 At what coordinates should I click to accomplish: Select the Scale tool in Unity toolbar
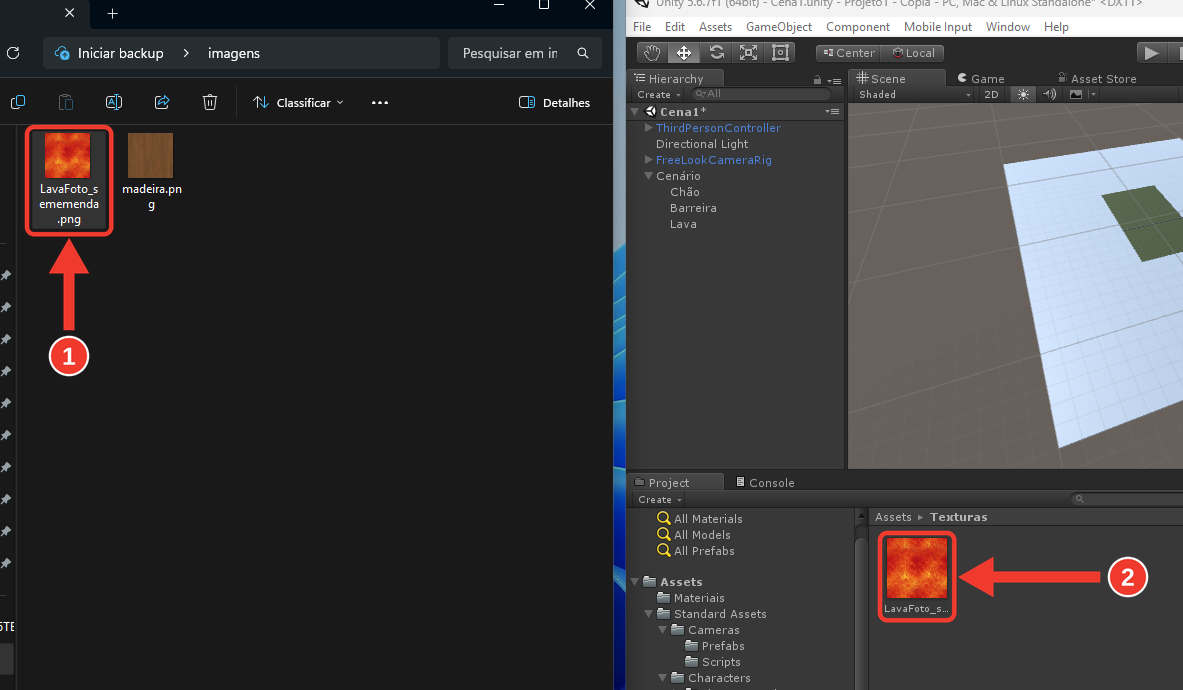pyautogui.click(x=748, y=53)
